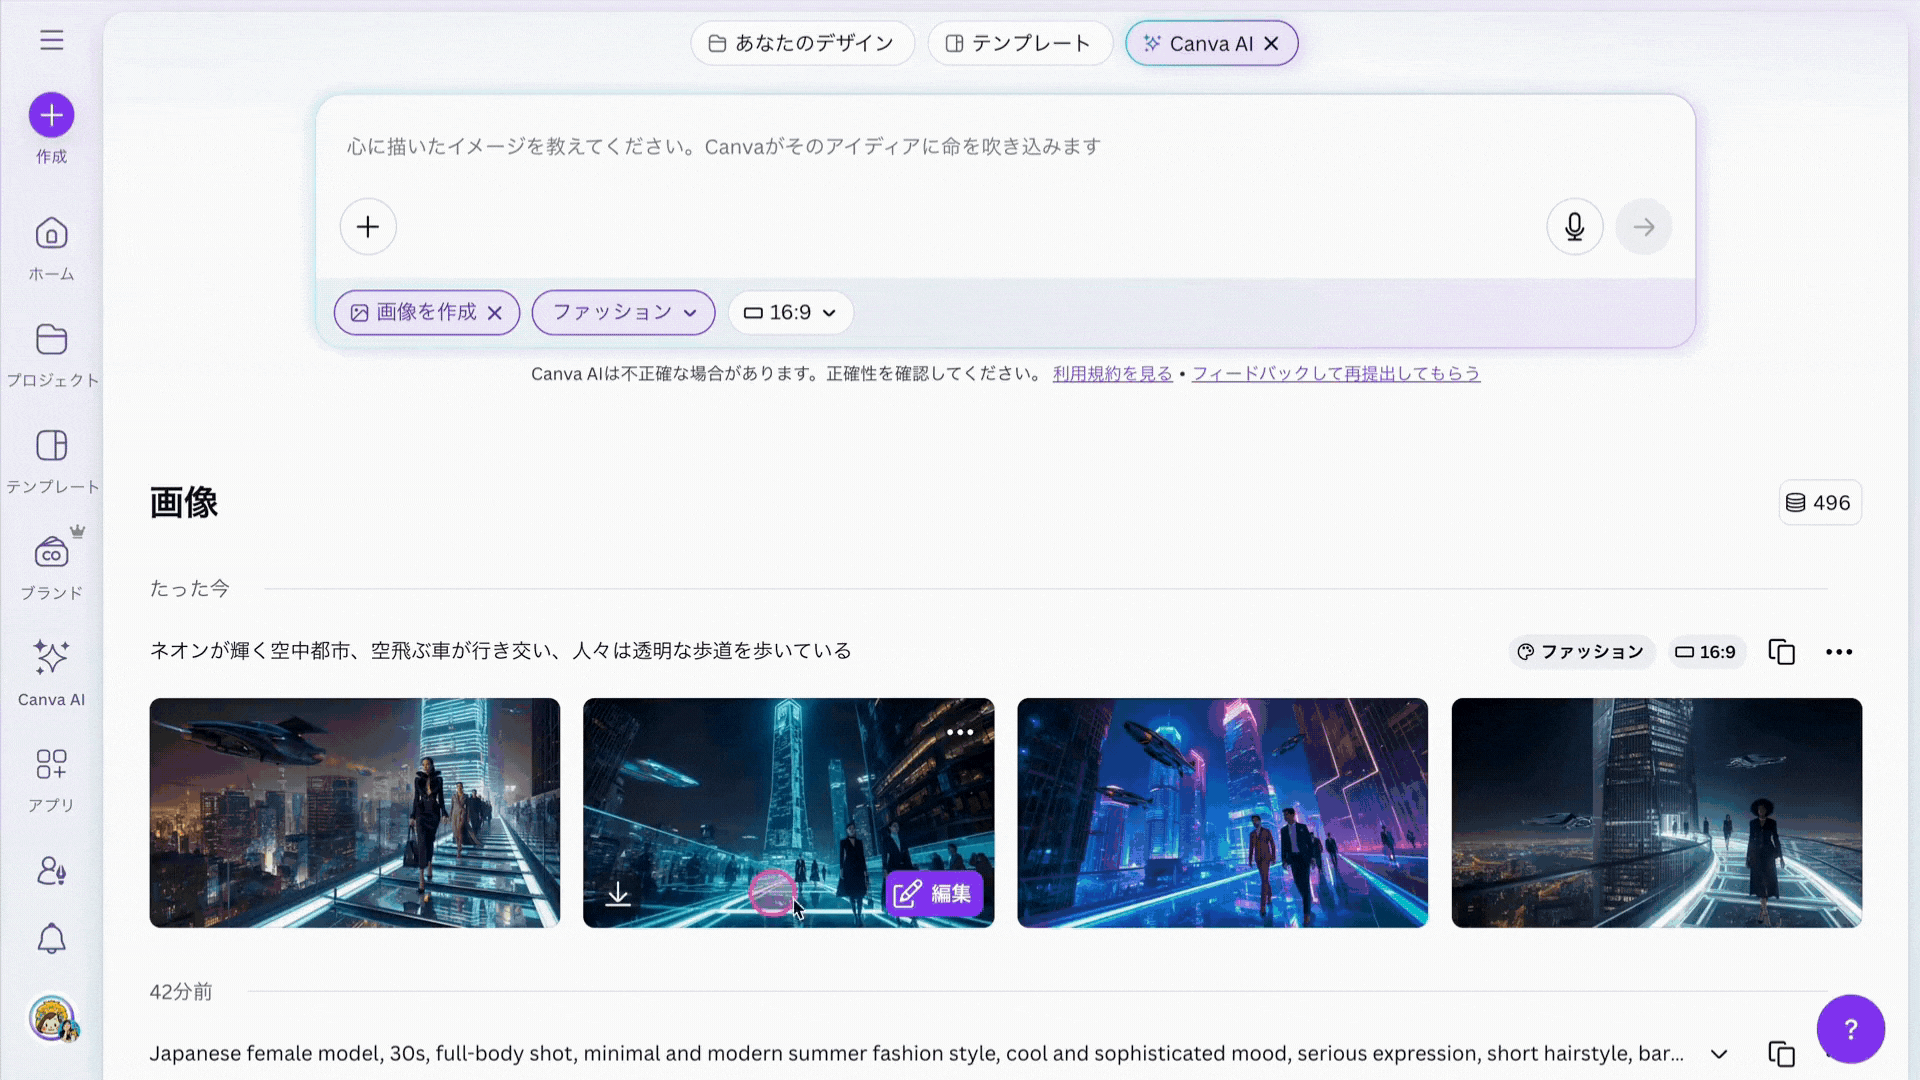The width and height of the screenshot is (1920, 1080).
Task: Click the purple 作成 plus button
Action: tap(51, 115)
